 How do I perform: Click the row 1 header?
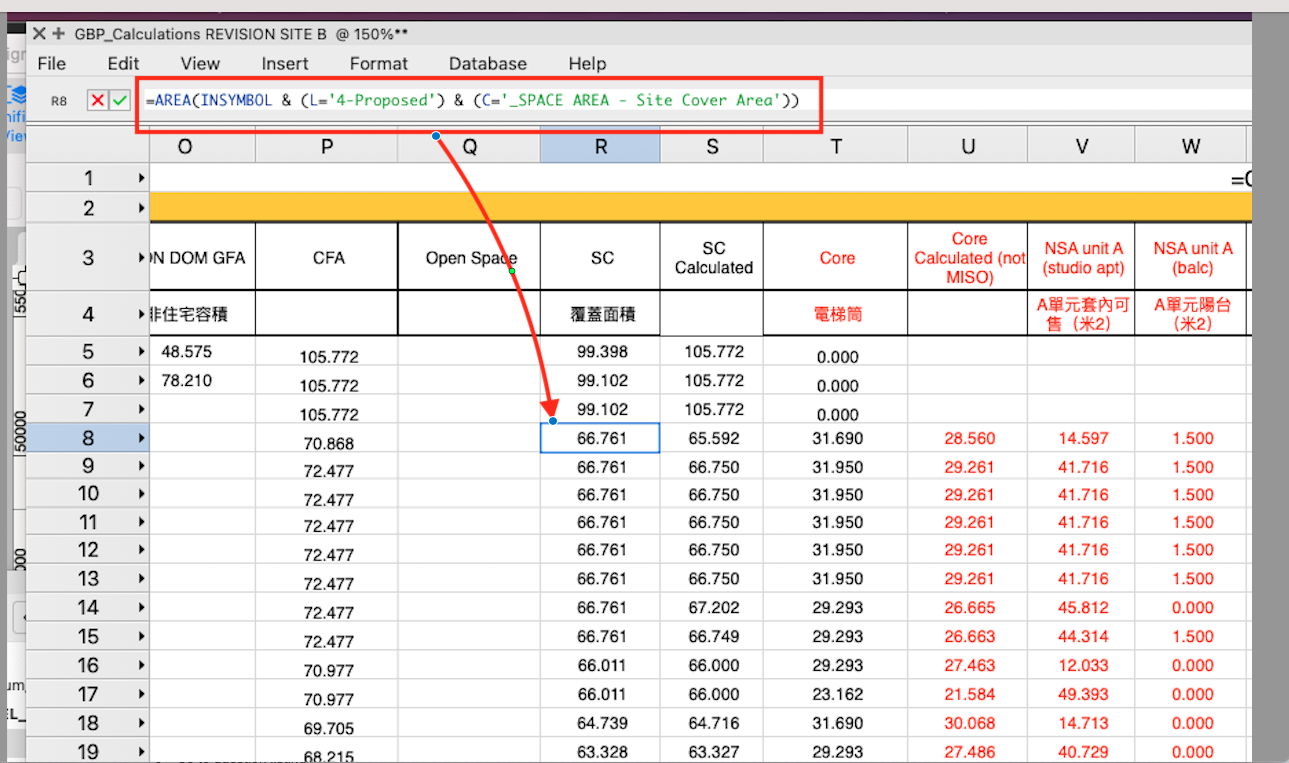point(88,177)
